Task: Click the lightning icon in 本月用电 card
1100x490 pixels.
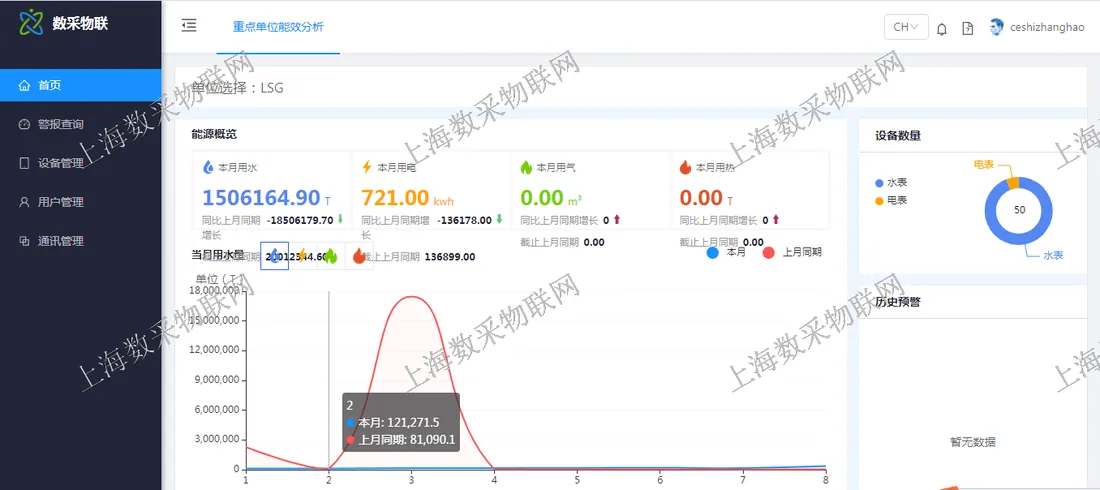Action: point(366,167)
